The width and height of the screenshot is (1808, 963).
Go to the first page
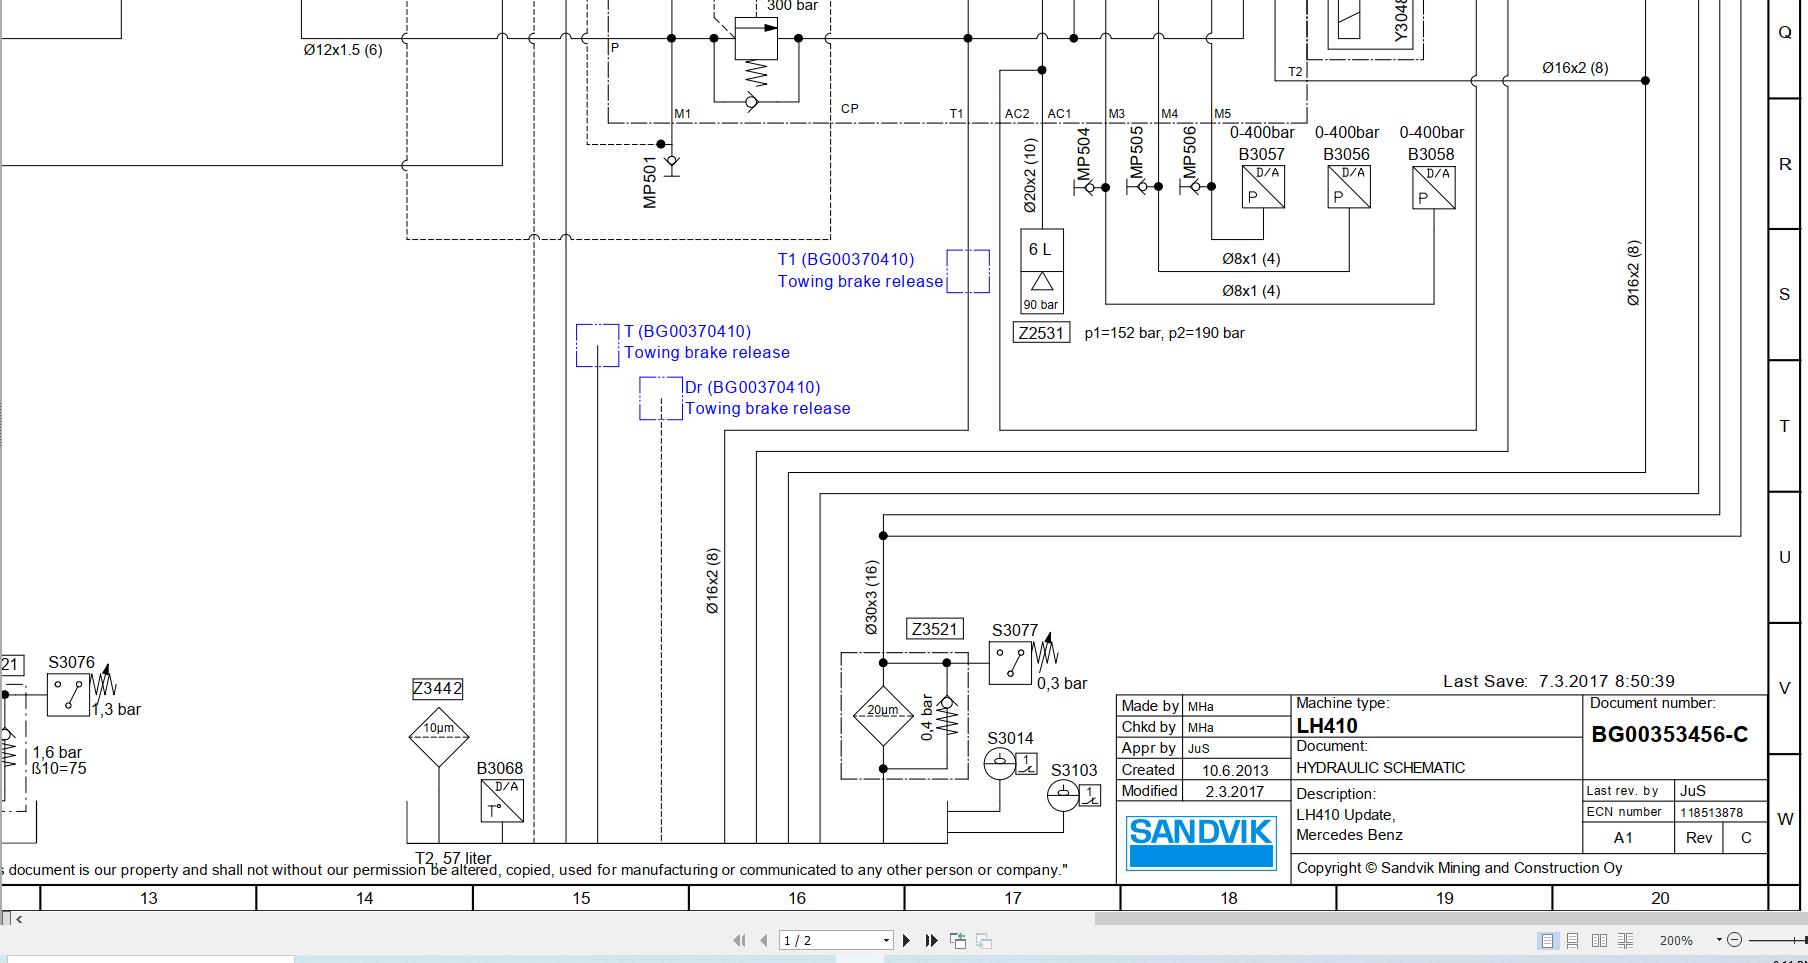(x=739, y=940)
